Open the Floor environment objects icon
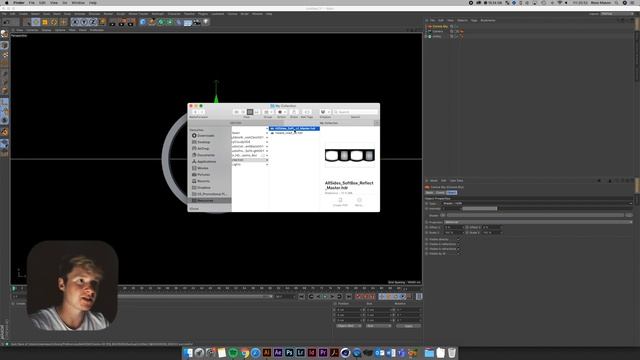 click(x=188, y=22)
